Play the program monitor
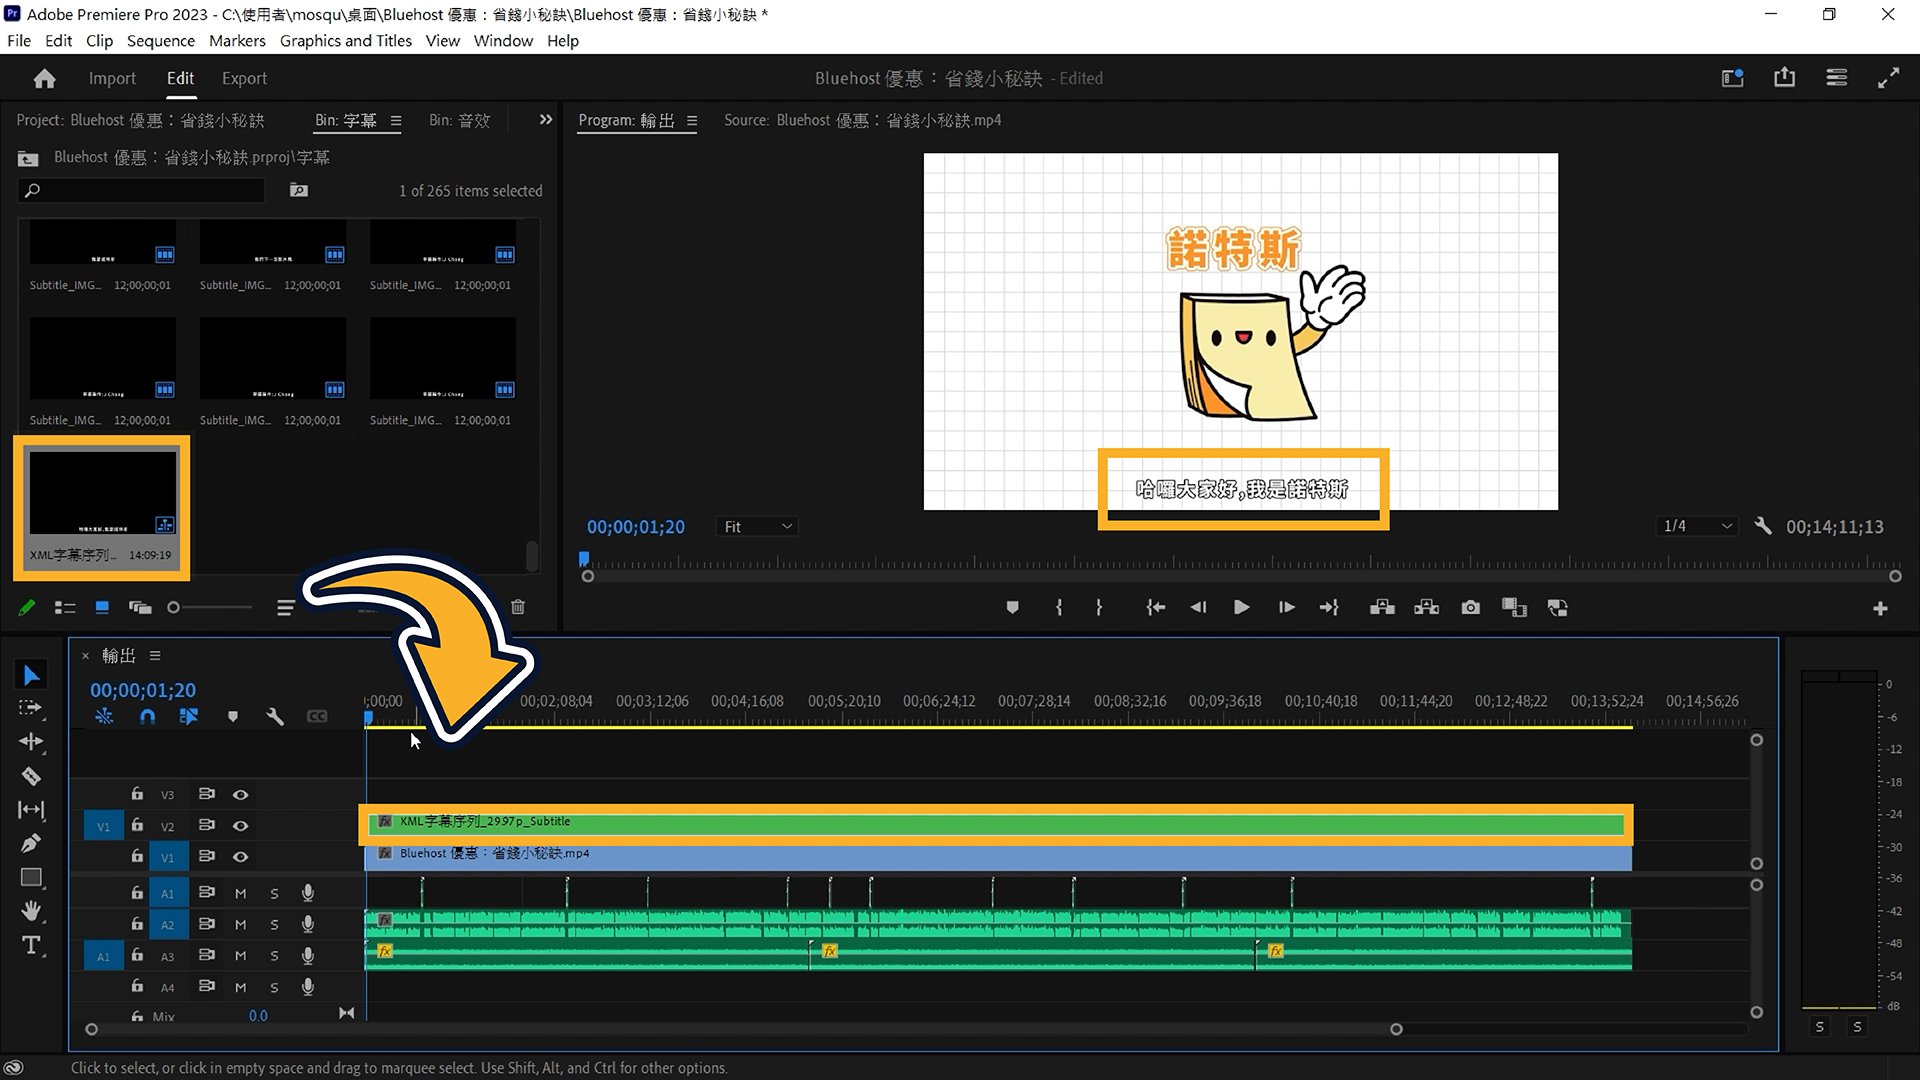Screen dimensions: 1920x1080 click(1241, 607)
